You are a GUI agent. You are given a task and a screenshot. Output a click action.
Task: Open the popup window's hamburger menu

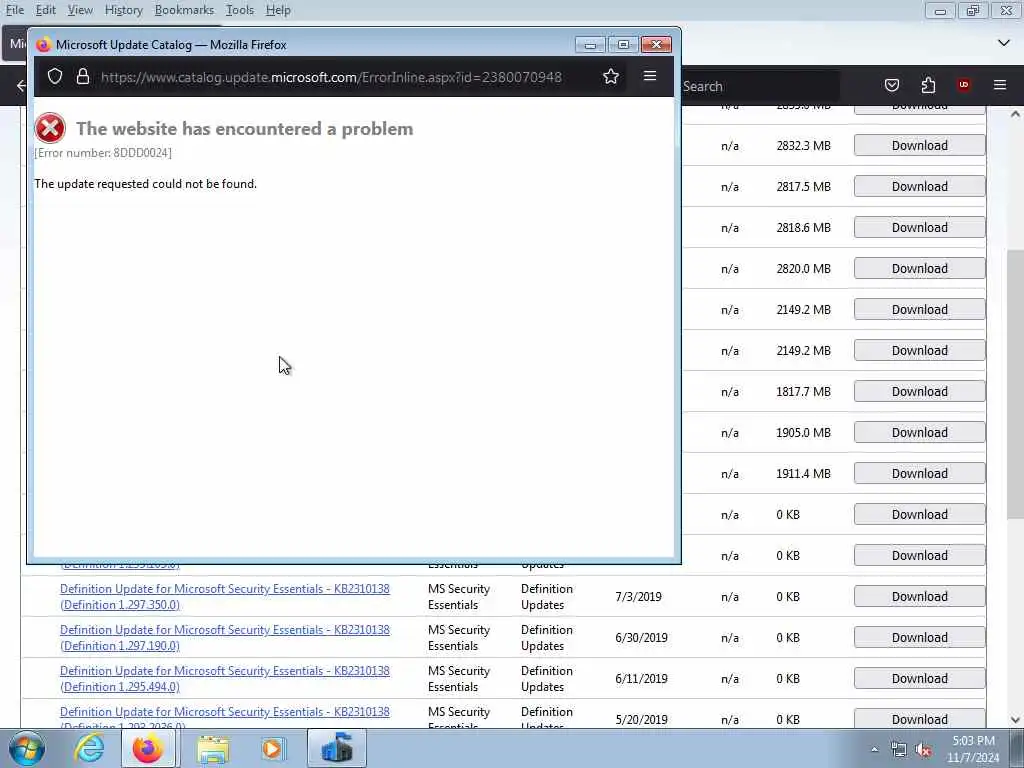point(650,76)
